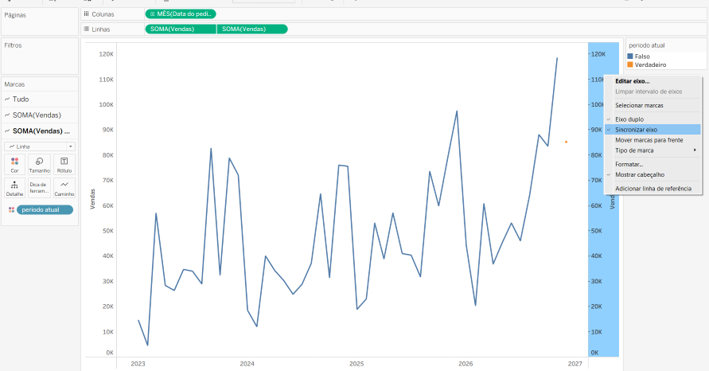Click the Colunas shelf icon

point(86,14)
